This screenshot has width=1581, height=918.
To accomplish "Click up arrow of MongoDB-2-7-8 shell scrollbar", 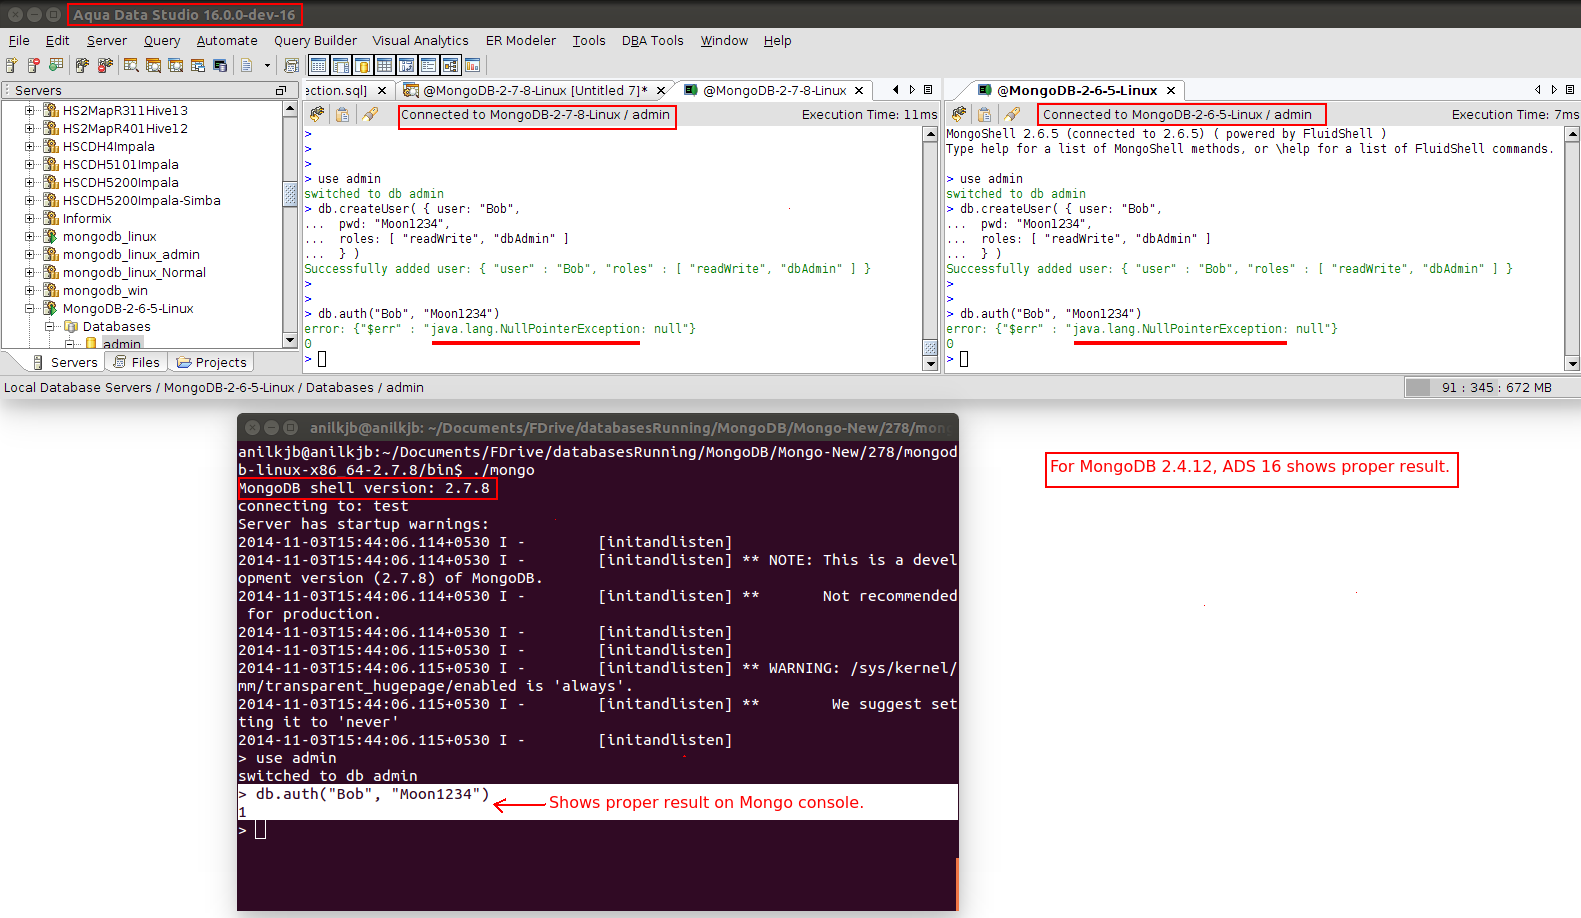I will pos(931,135).
